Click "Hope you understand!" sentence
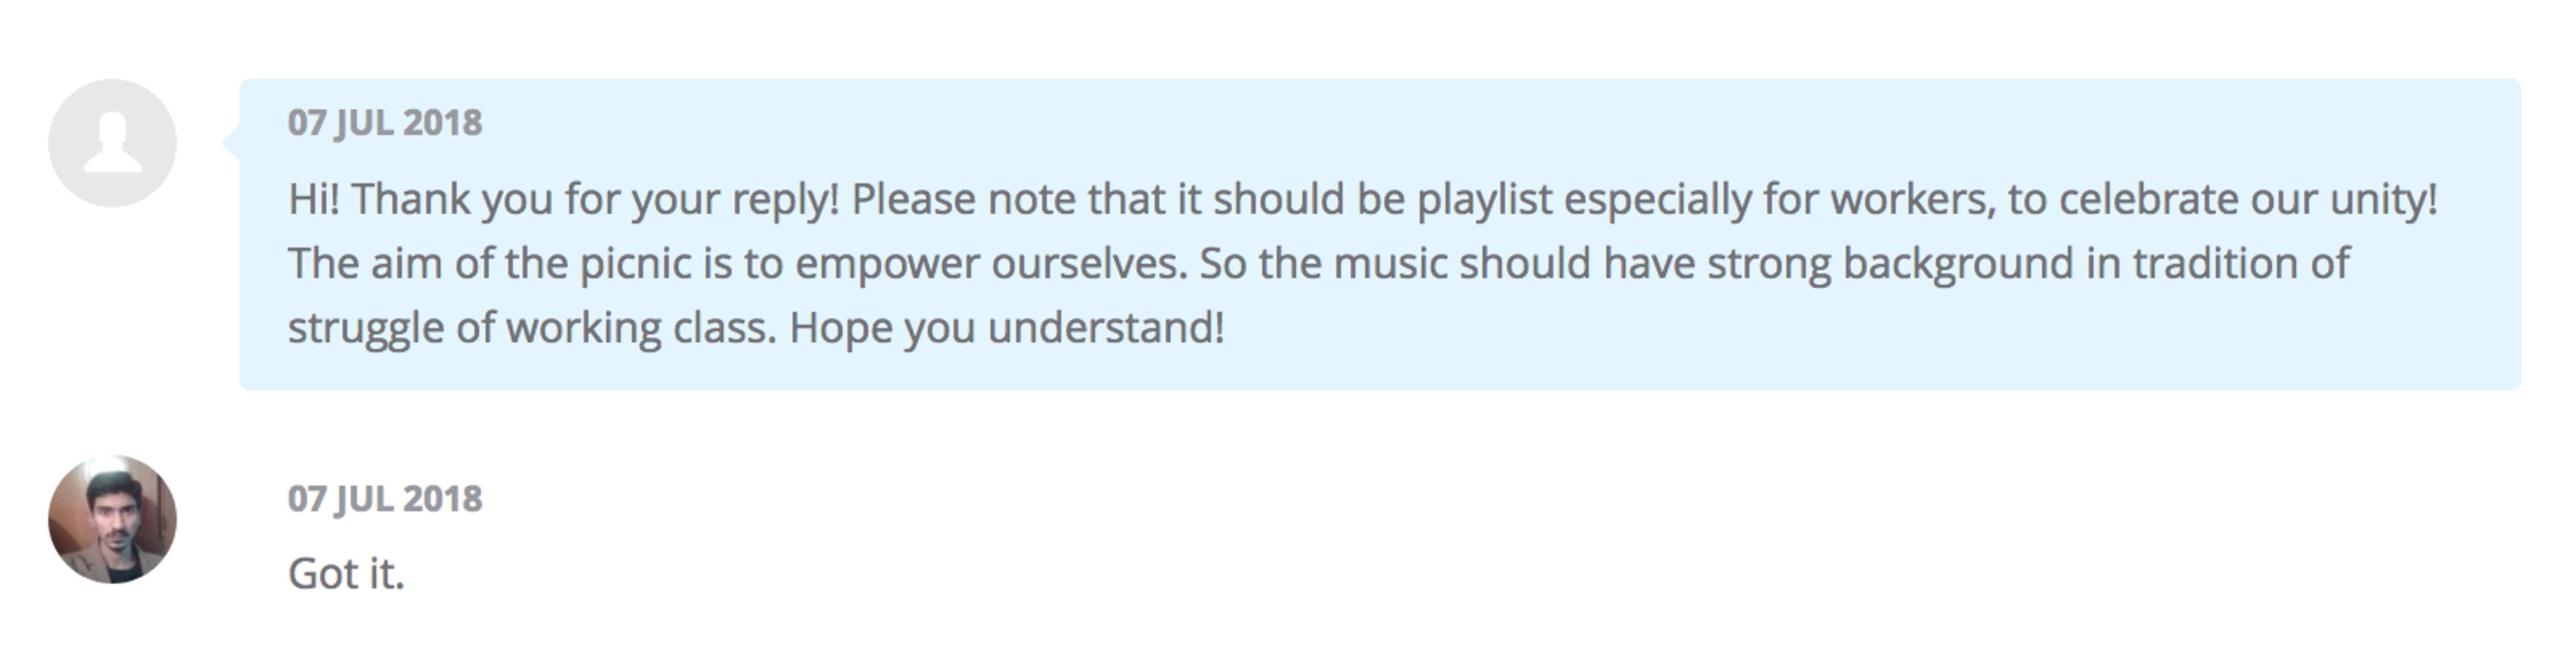This screenshot has height=656, width=2576. pyautogui.click(x=1007, y=327)
